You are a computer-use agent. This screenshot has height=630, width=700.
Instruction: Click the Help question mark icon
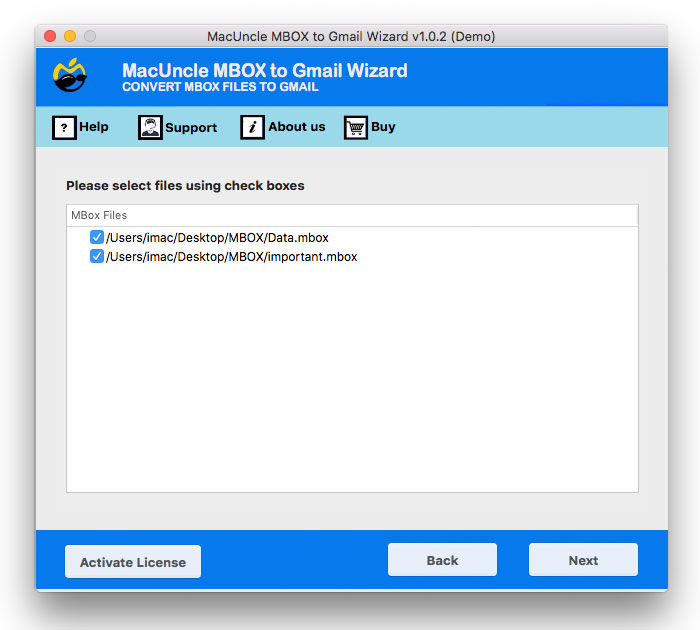click(x=64, y=128)
